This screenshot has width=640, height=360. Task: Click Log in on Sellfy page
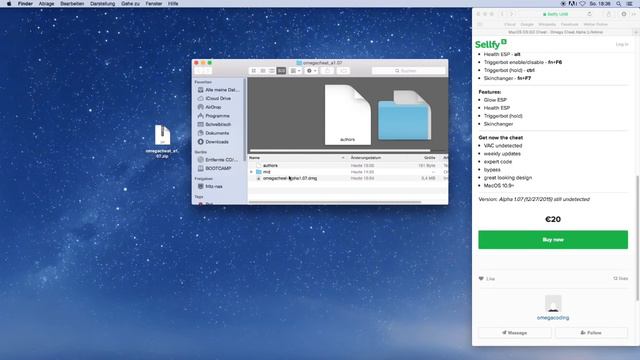tap(622, 44)
